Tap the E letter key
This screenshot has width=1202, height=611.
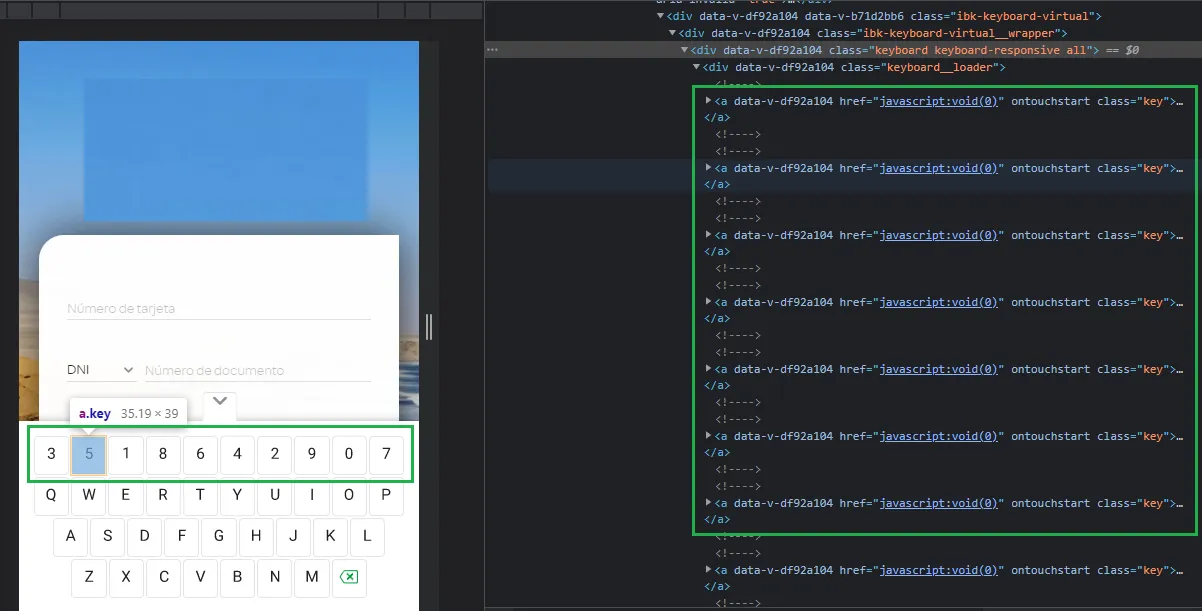coord(126,496)
